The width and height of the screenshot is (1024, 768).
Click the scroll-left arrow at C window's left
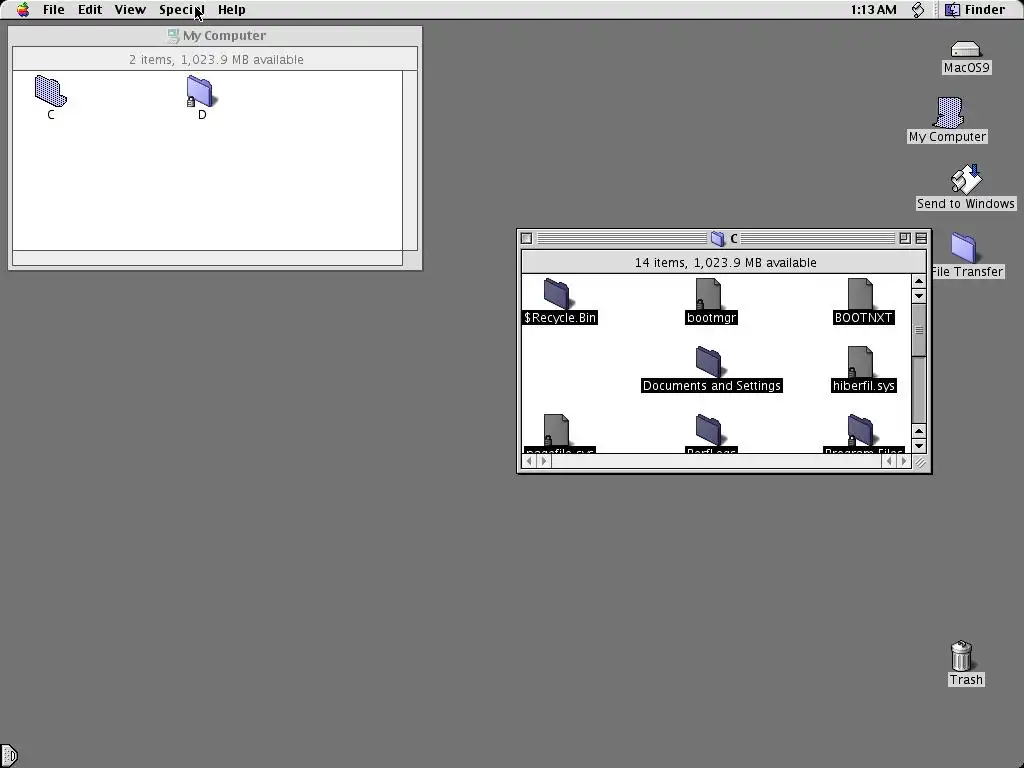pos(530,461)
